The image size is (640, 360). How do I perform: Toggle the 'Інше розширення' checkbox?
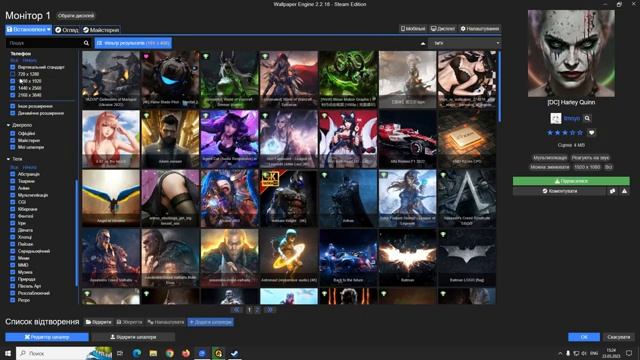13,106
